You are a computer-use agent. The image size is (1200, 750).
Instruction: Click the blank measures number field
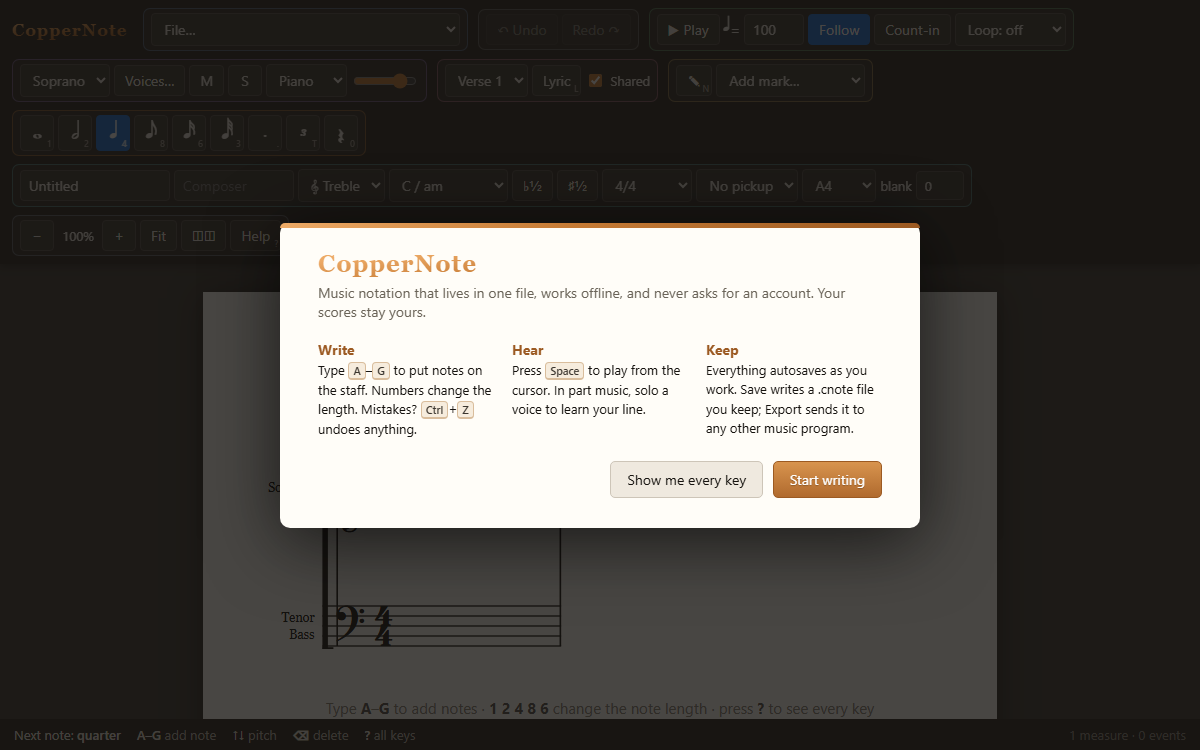click(940, 186)
